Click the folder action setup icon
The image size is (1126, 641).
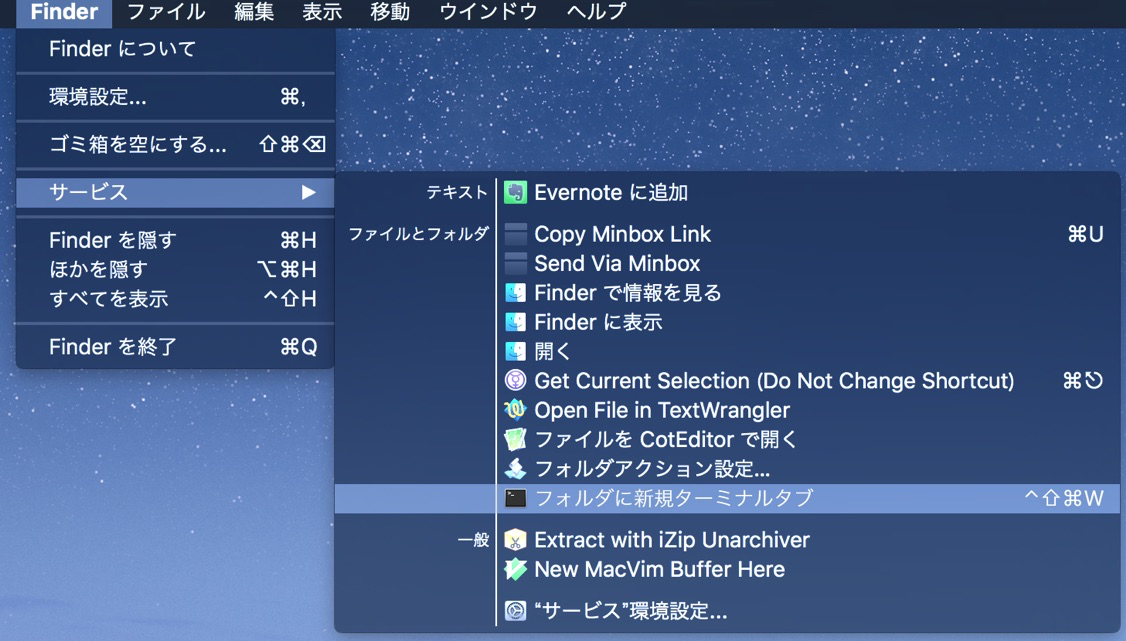(515, 469)
